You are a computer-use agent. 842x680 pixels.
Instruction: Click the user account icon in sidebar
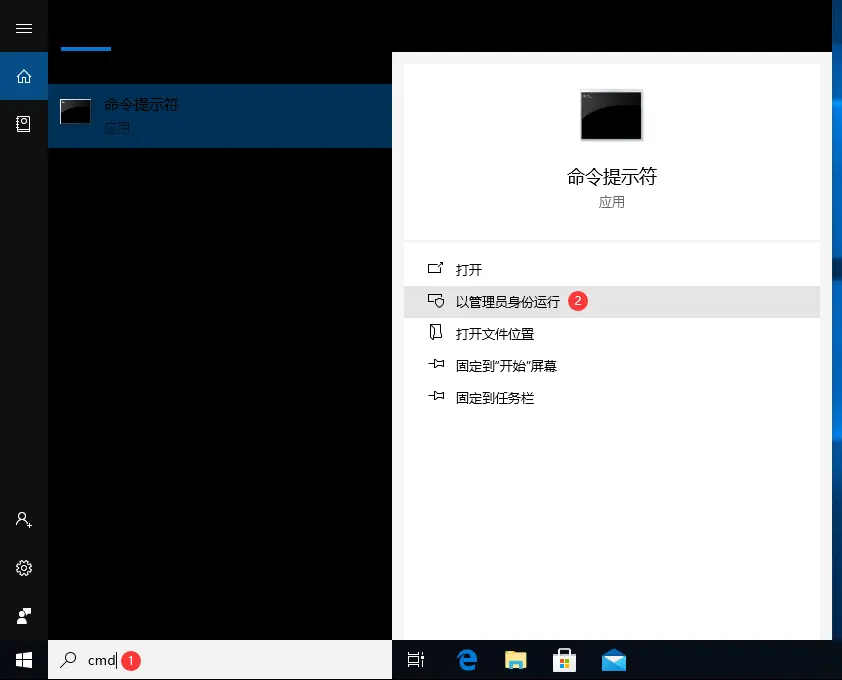(x=24, y=519)
